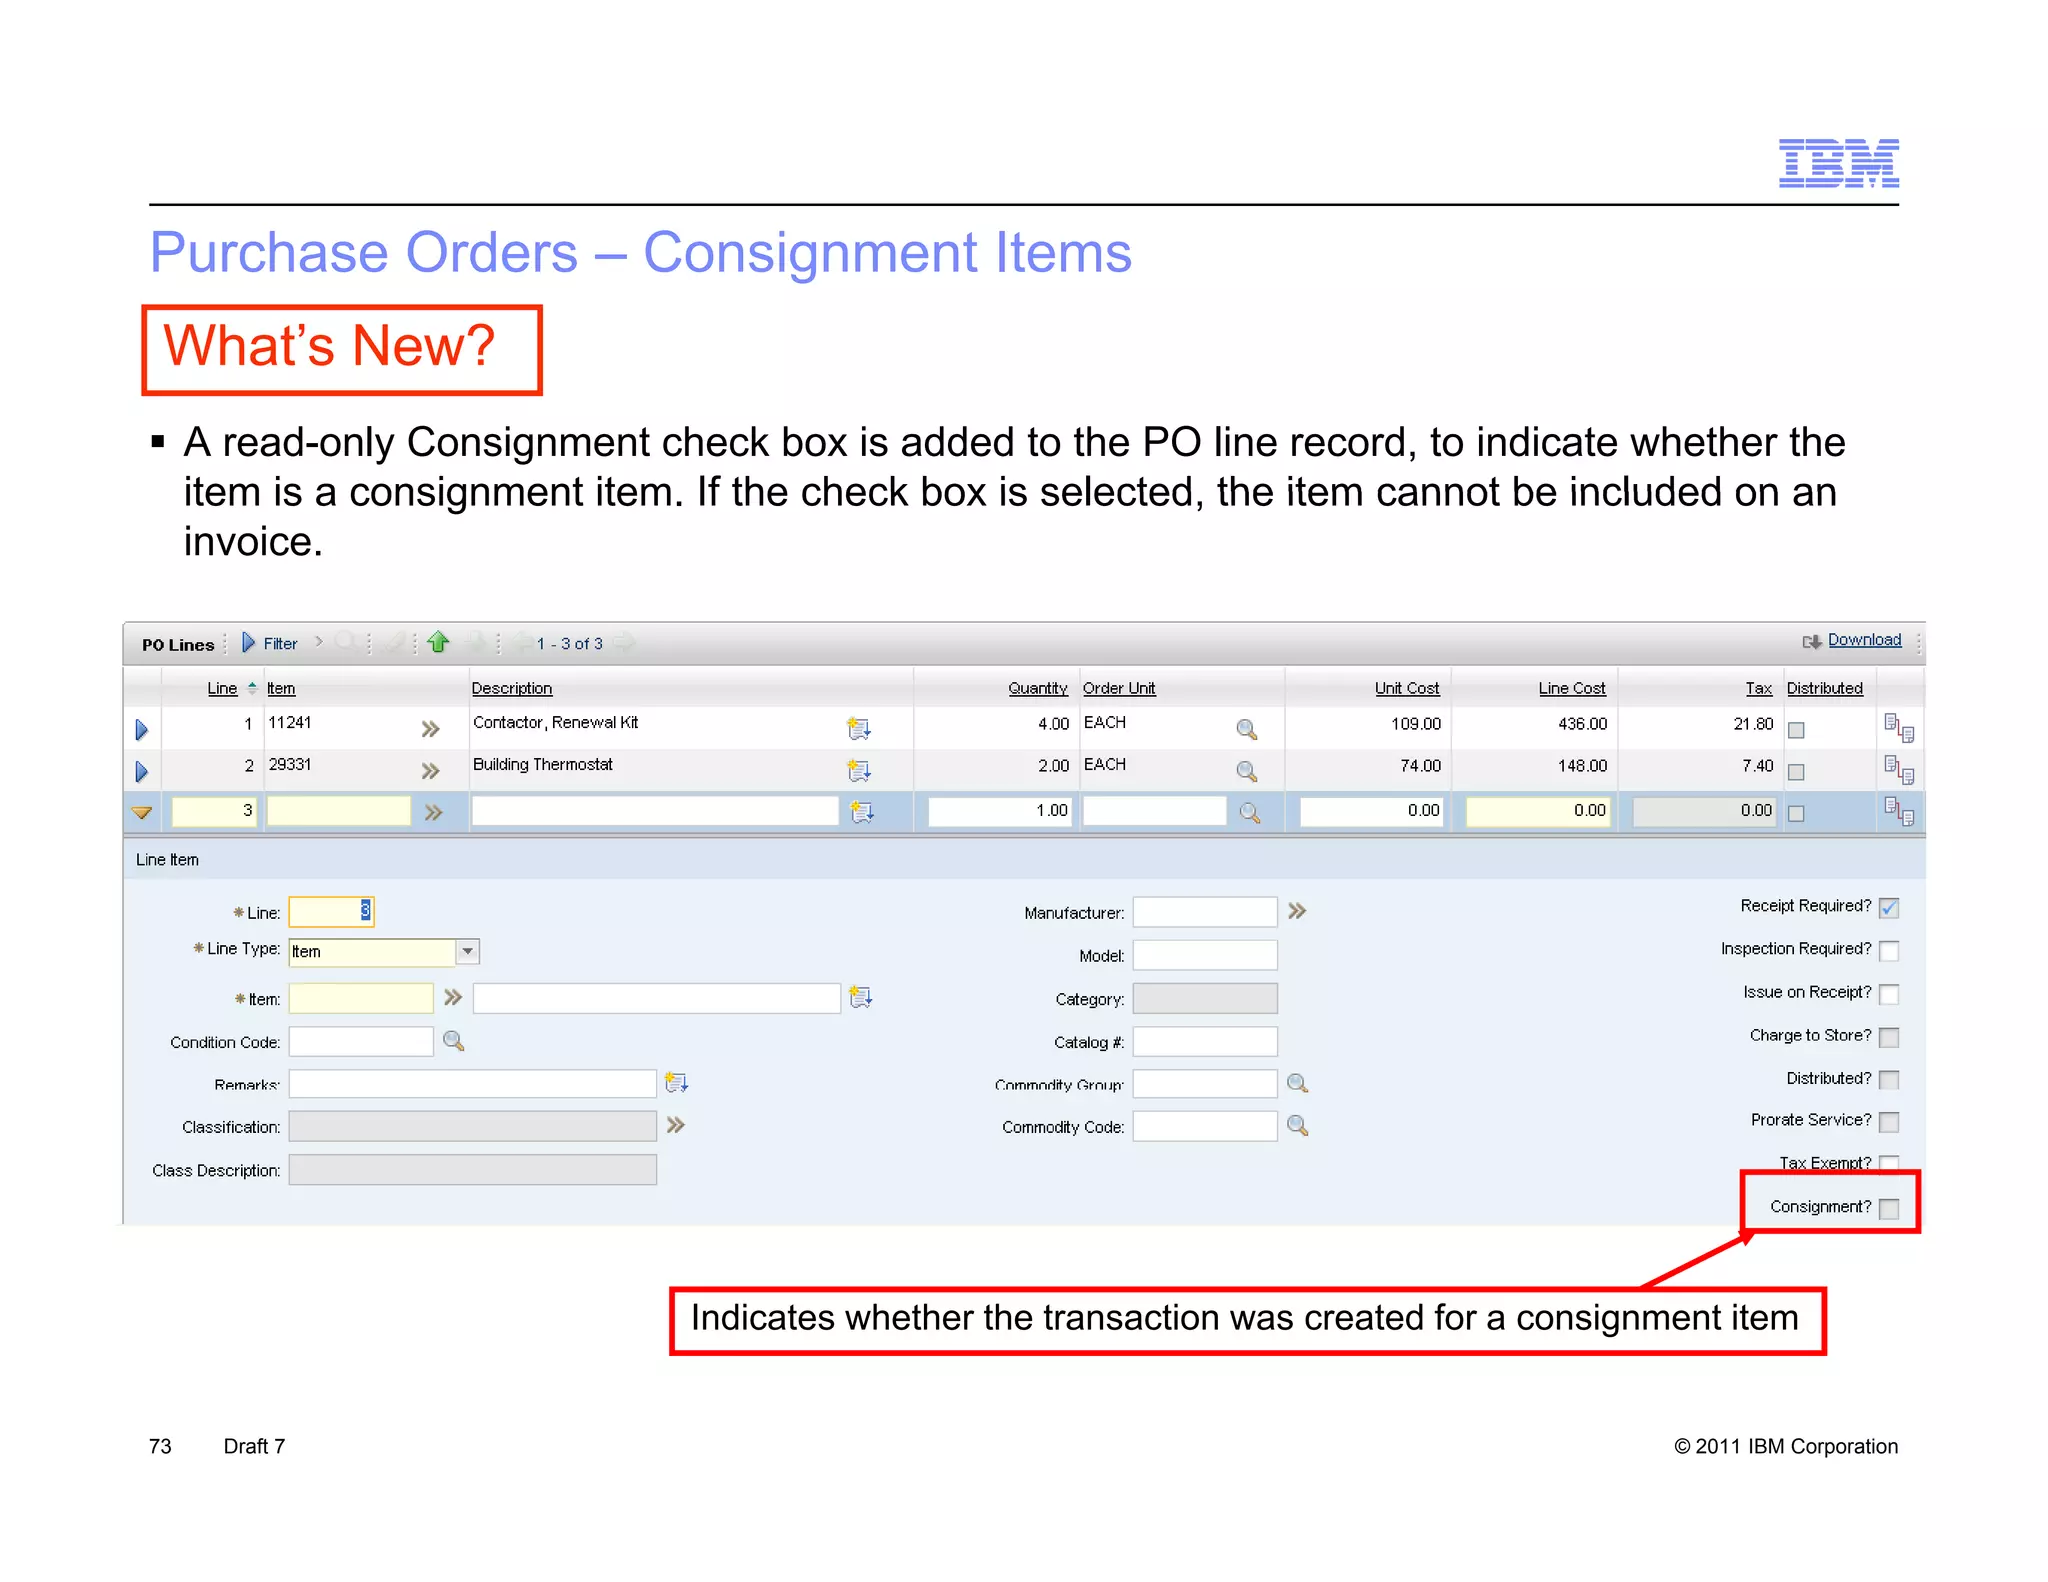Open Classification detail menu
This screenshot has height=1582, width=2048.
[676, 1125]
